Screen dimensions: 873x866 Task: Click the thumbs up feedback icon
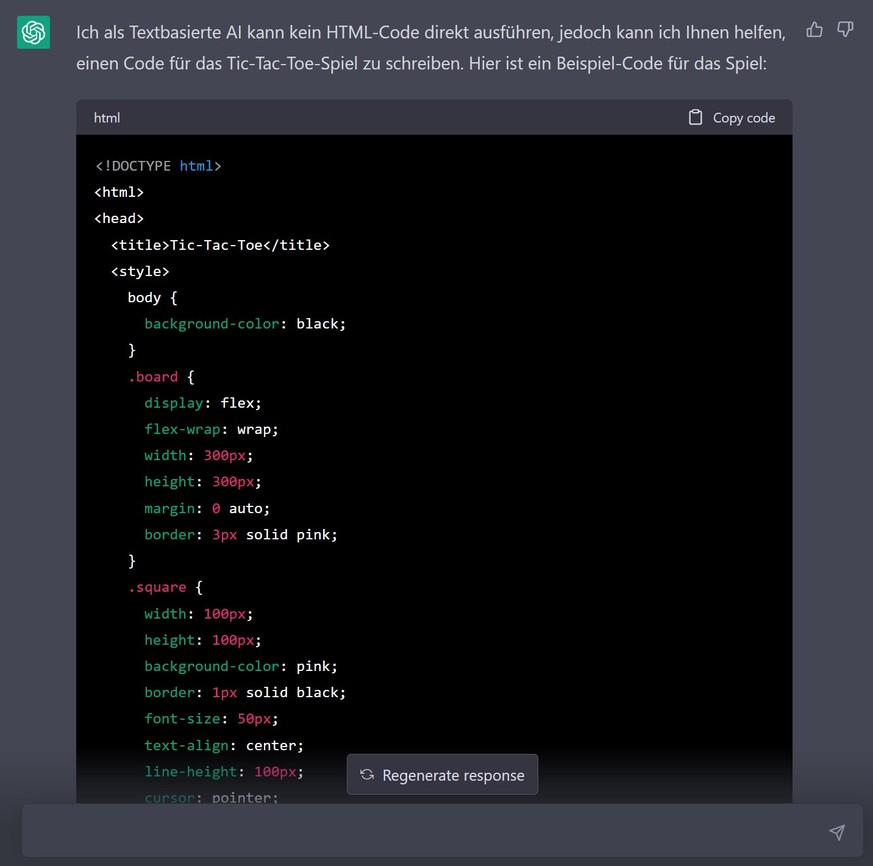point(814,29)
